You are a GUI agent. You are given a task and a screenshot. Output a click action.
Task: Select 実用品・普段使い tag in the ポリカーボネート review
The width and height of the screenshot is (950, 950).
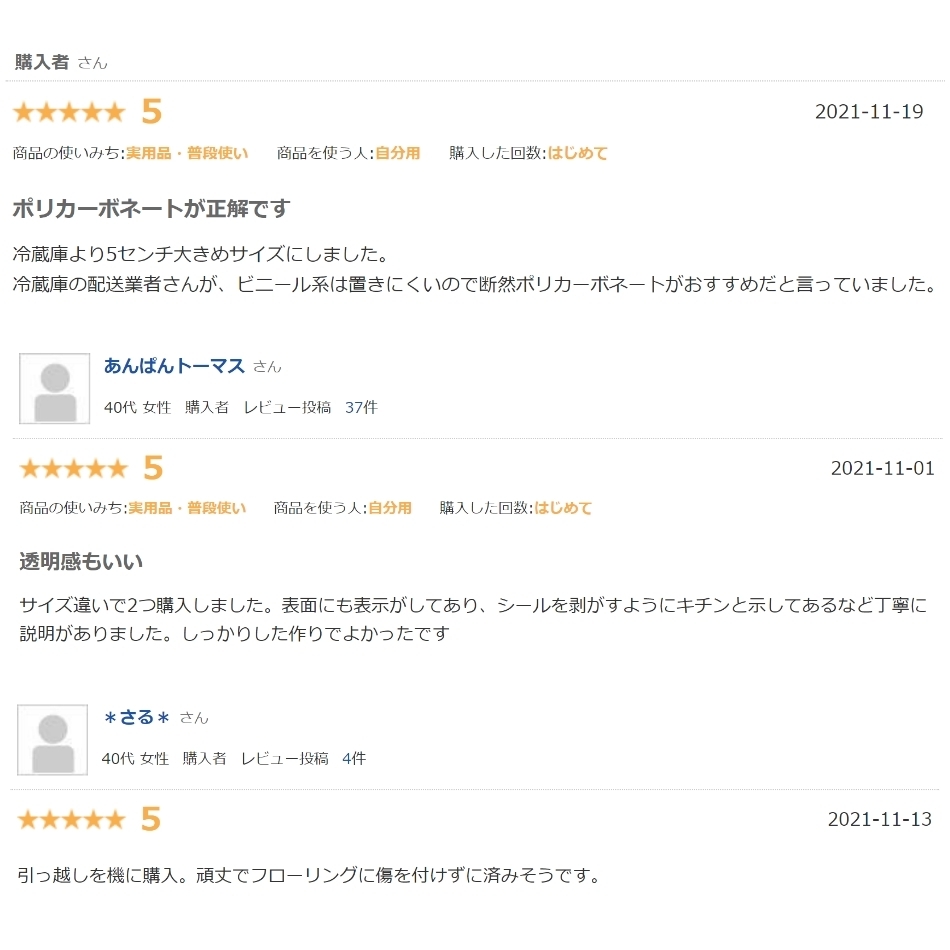pyautogui.click(x=187, y=153)
